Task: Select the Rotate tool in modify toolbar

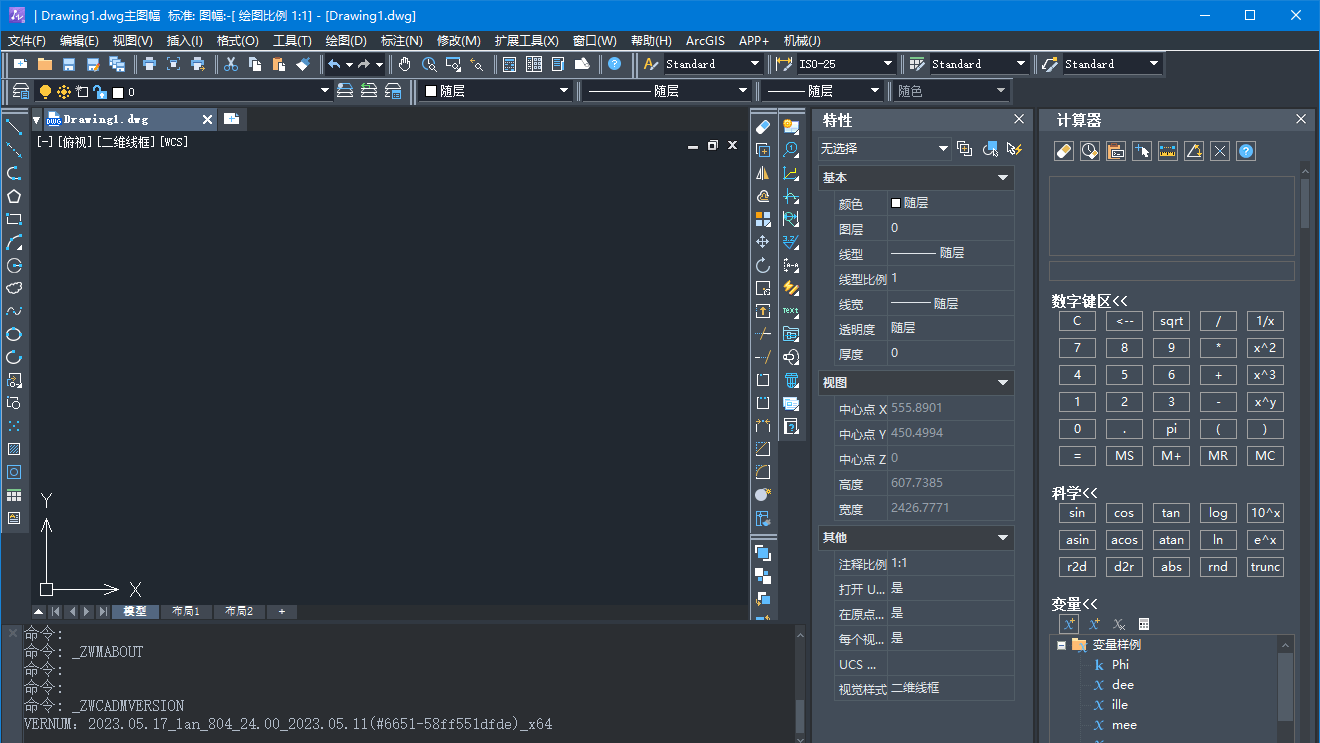Action: 763,265
